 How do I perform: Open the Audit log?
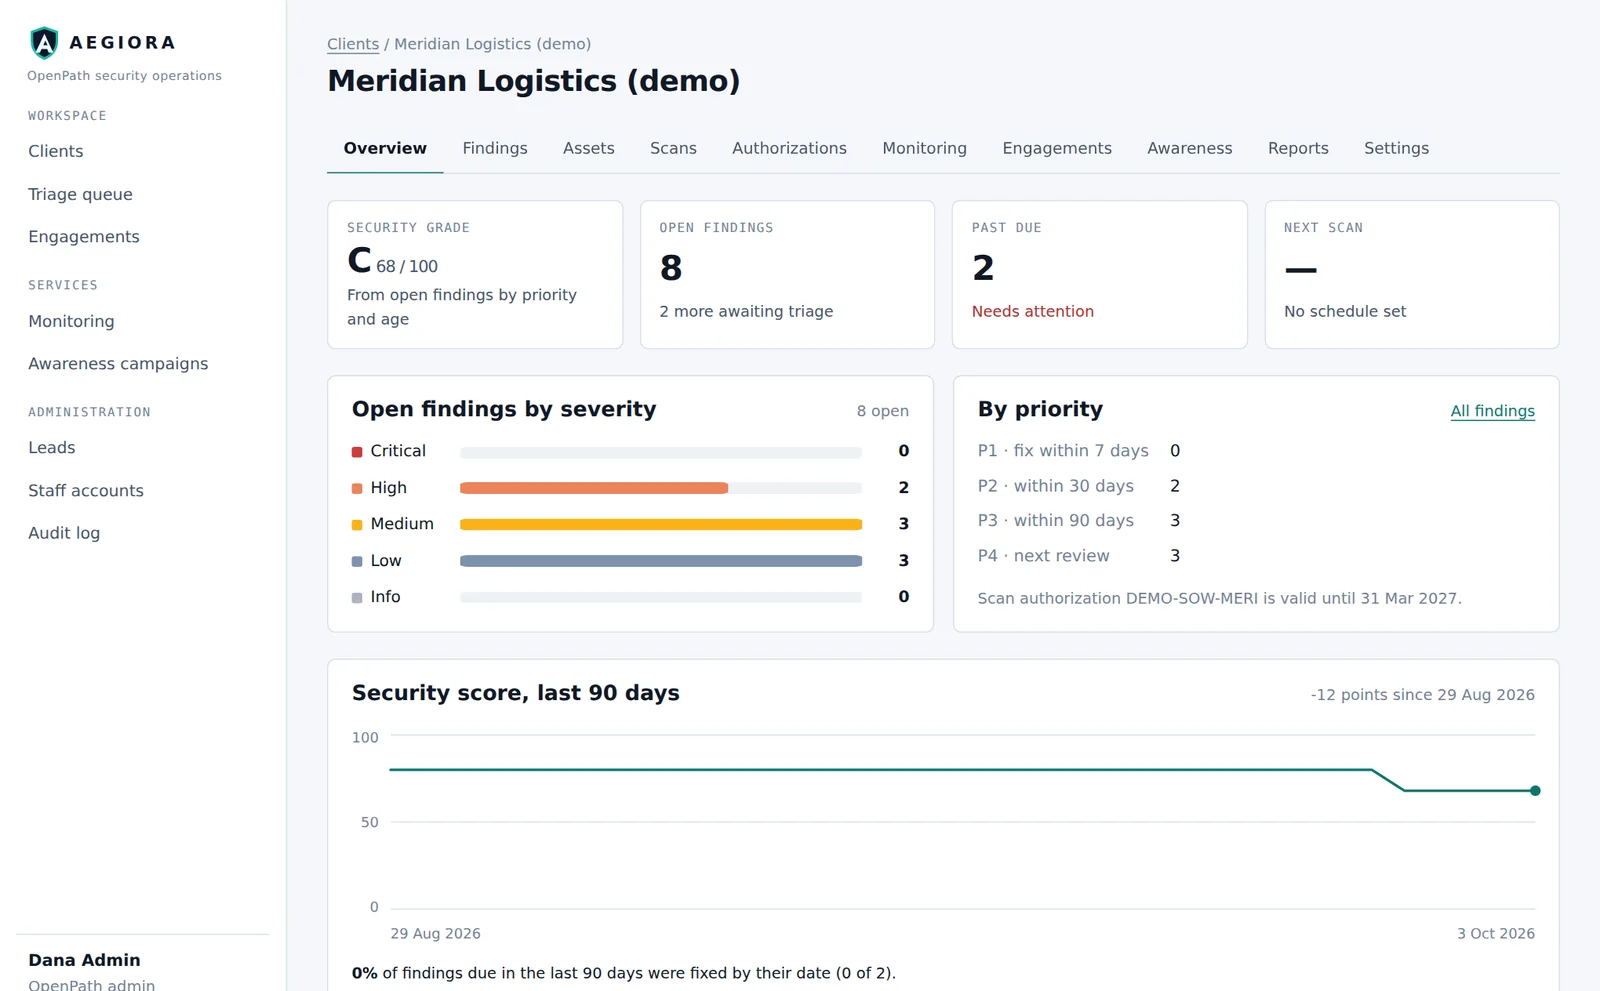point(64,533)
